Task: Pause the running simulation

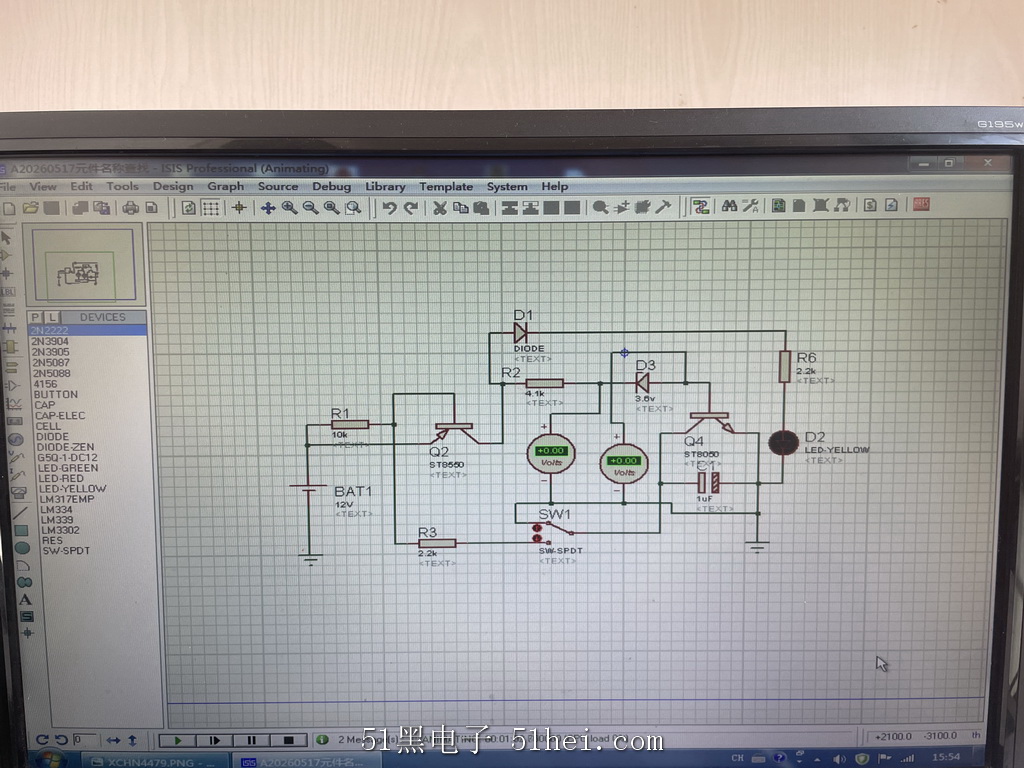Action: pyautogui.click(x=251, y=740)
